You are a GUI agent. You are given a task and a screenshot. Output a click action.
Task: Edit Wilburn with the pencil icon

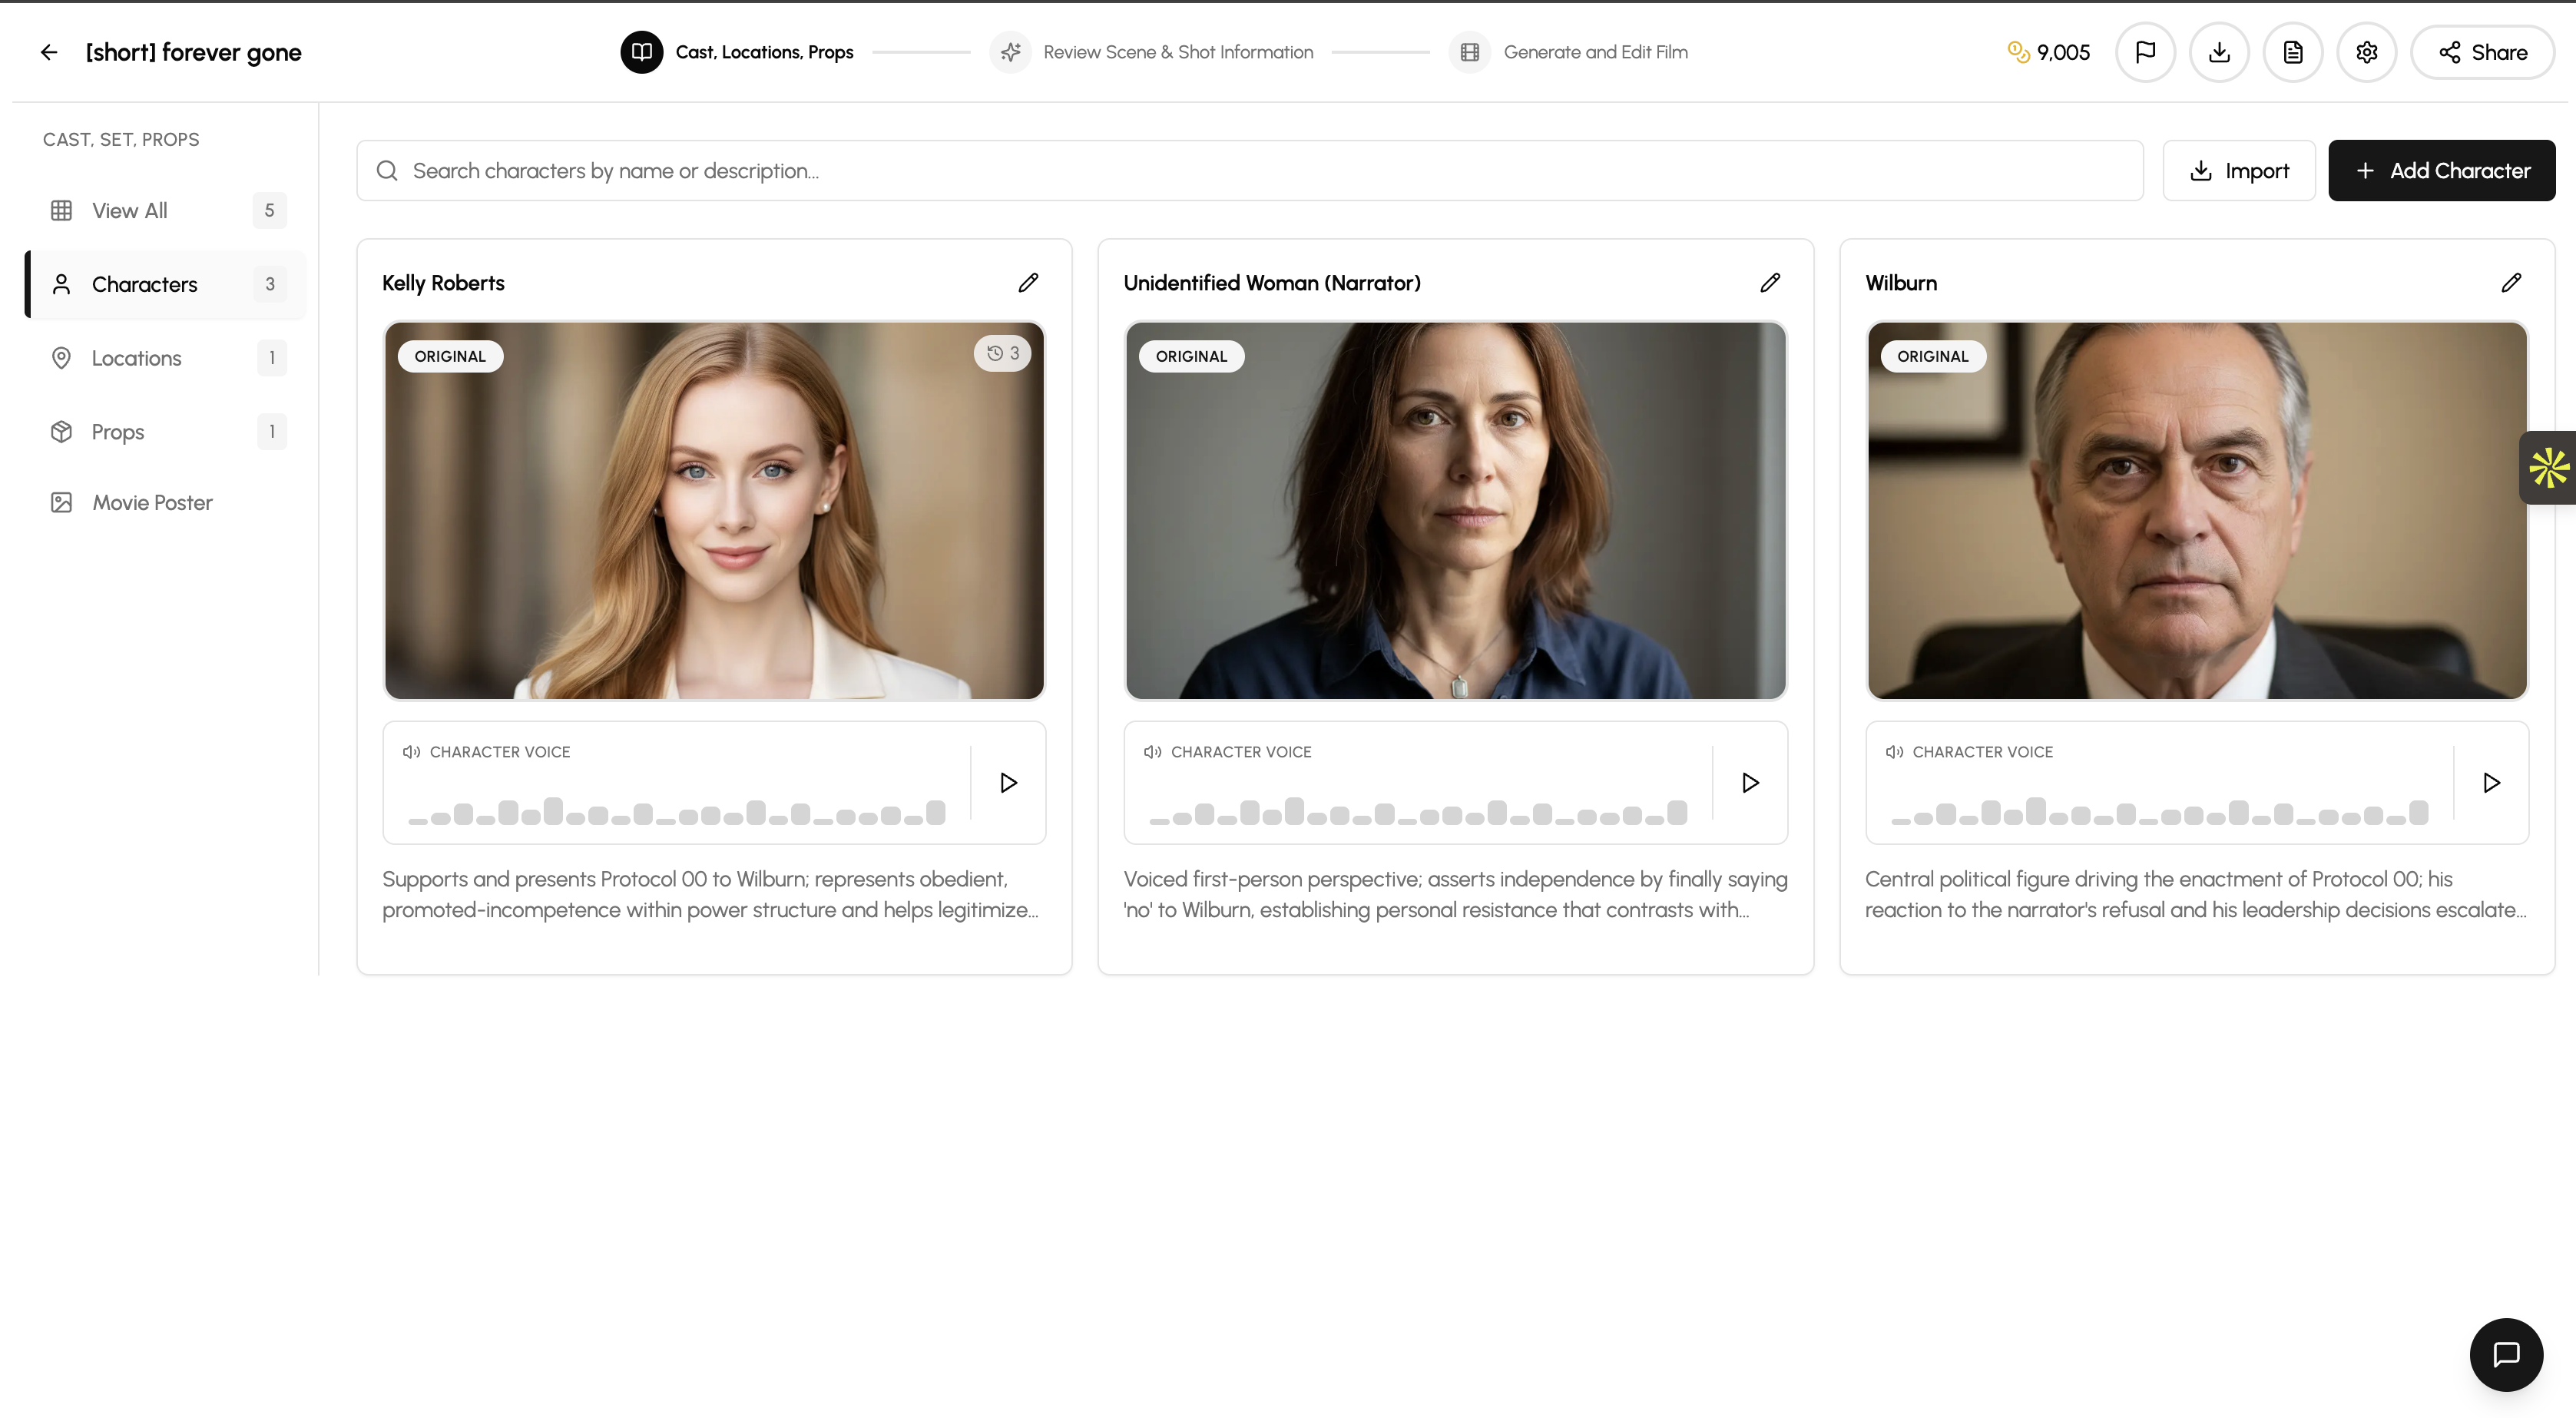click(x=2511, y=282)
